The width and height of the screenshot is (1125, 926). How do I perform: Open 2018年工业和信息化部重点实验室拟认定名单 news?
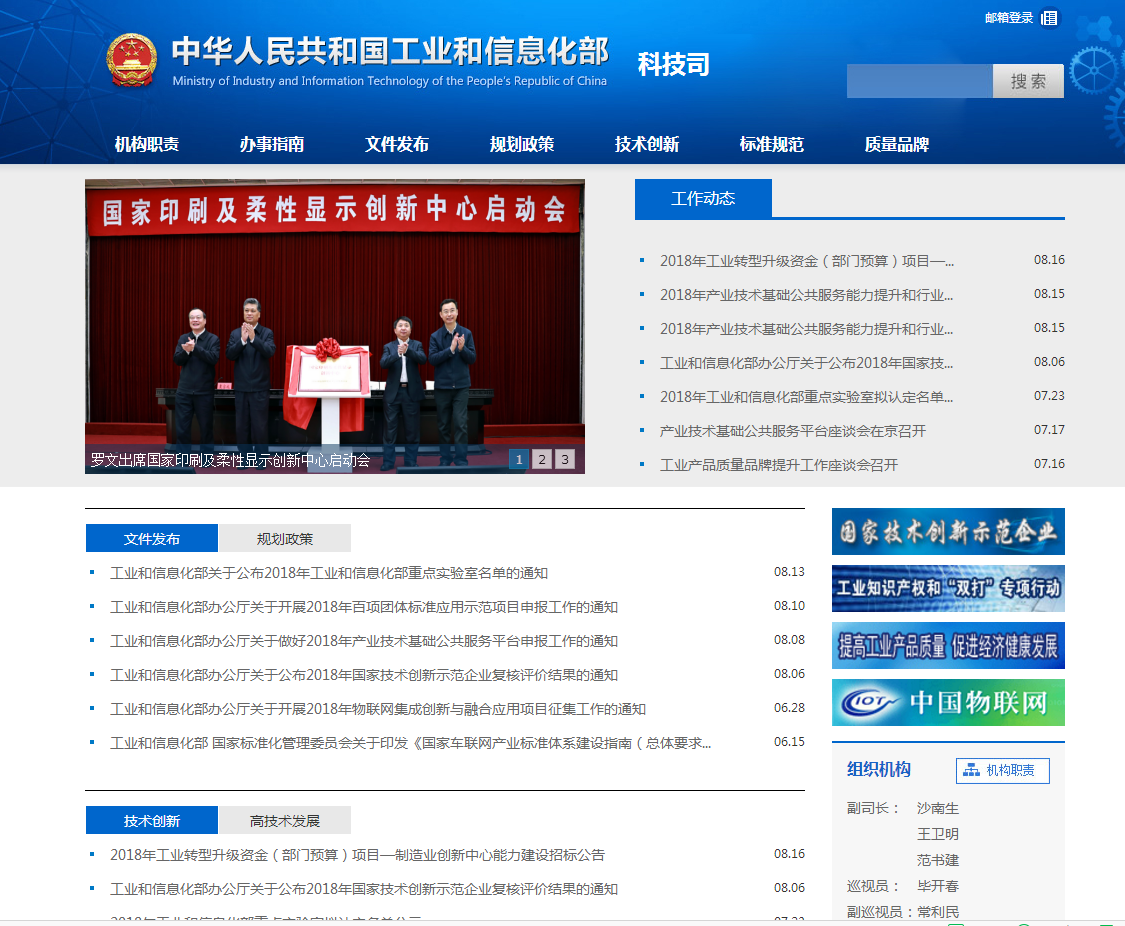[806, 397]
